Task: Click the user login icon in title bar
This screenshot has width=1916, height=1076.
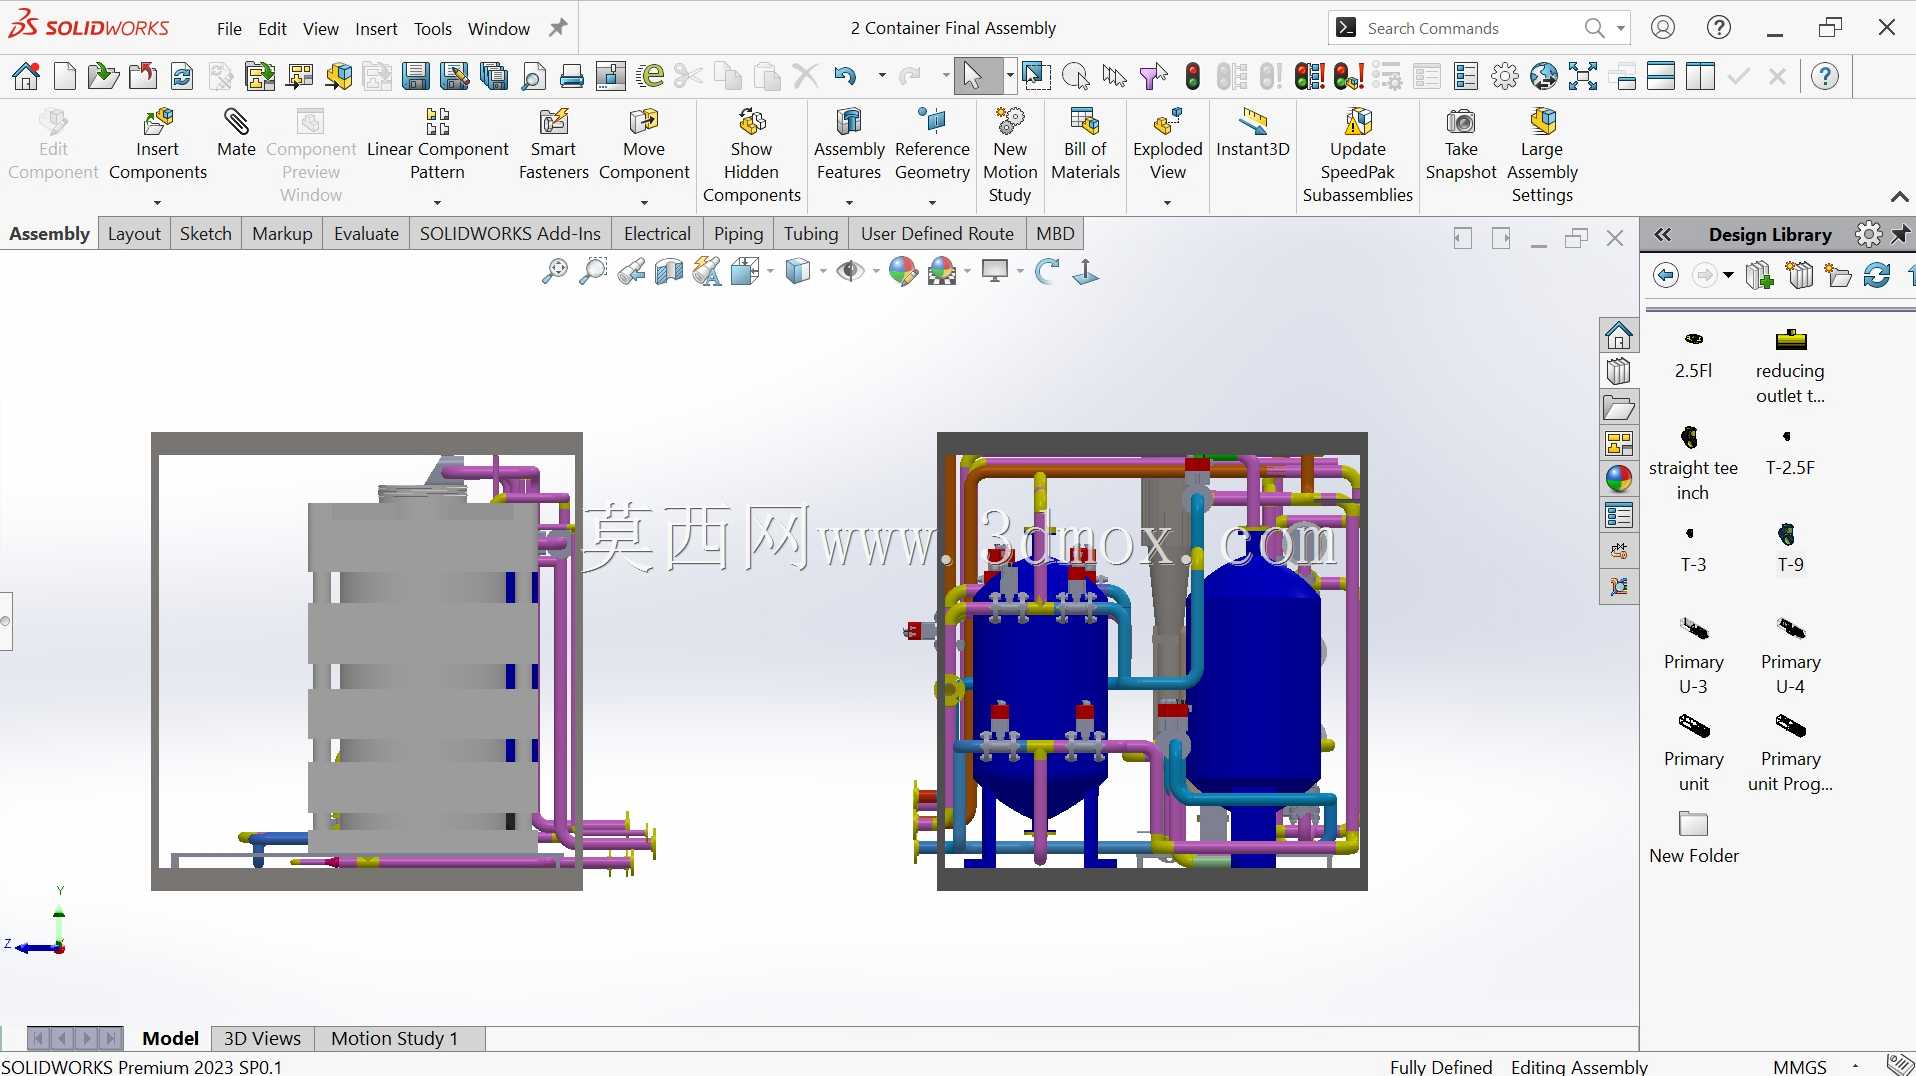Action: coord(1663,28)
